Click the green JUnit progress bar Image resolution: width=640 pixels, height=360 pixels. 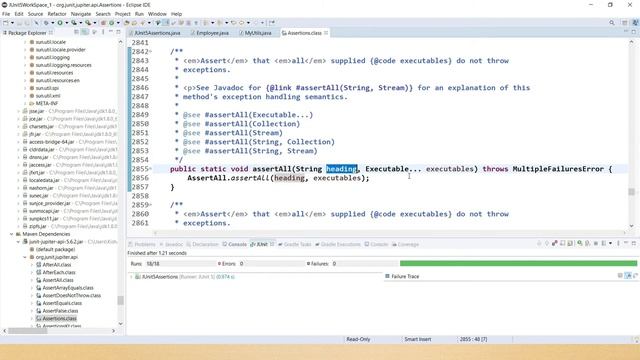click(518, 263)
